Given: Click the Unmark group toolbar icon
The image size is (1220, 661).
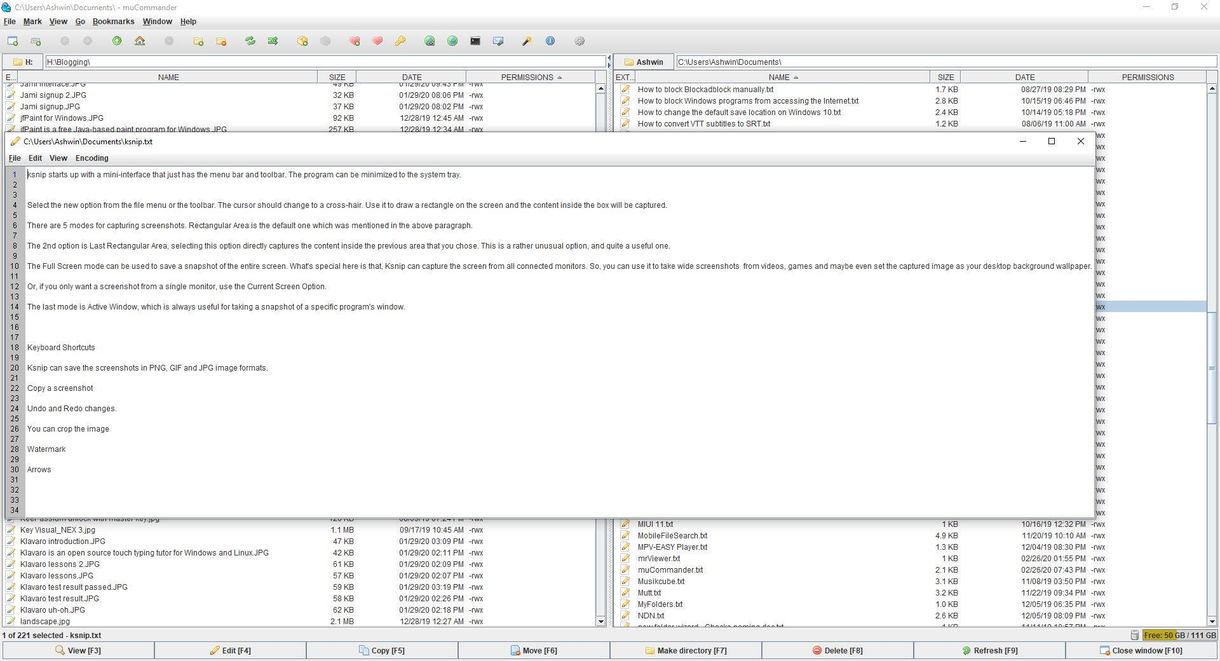Looking at the screenshot, I should tap(221, 41).
